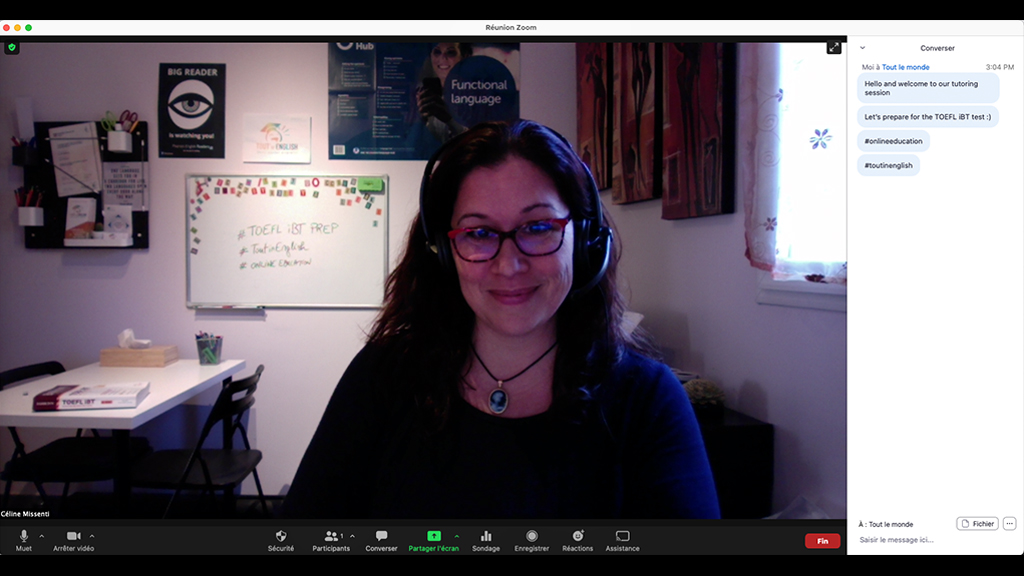End the meeting with red Fin button

822,541
